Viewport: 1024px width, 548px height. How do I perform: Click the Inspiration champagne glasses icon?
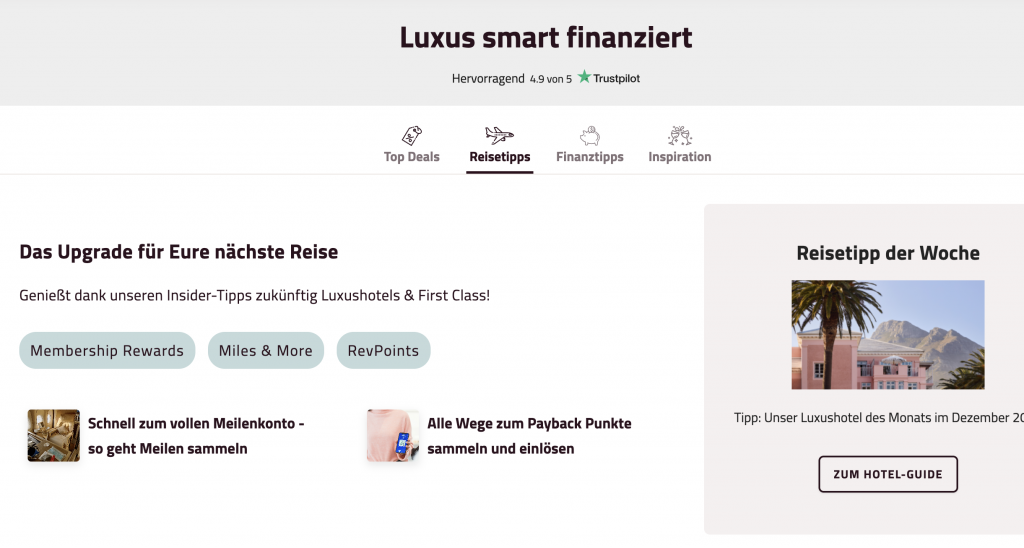(x=680, y=136)
